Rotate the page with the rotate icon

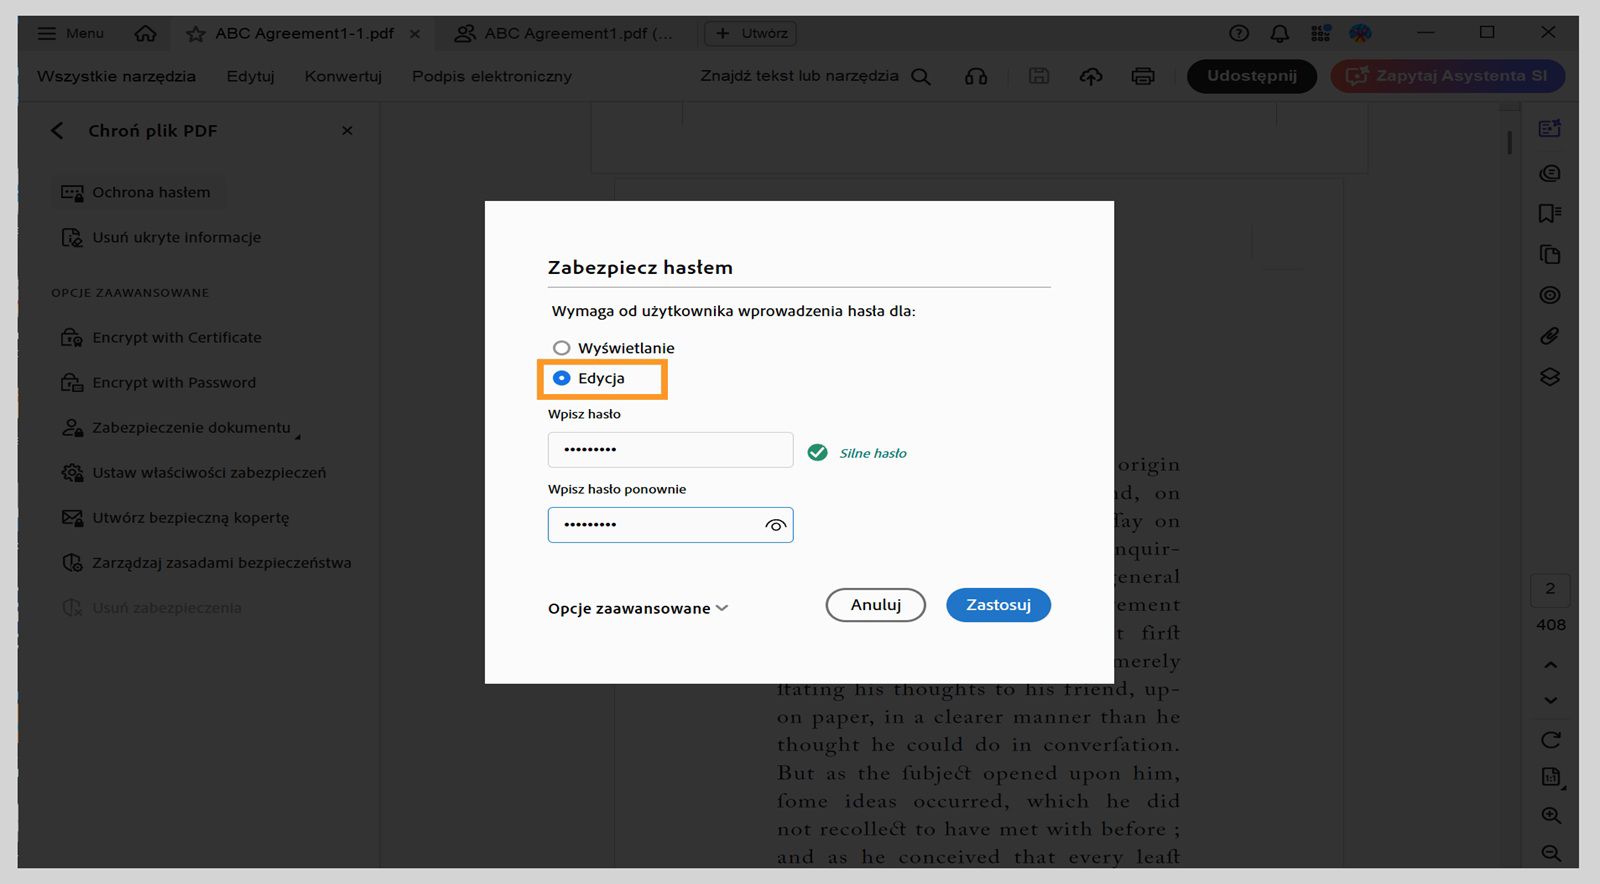click(x=1551, y=740)
